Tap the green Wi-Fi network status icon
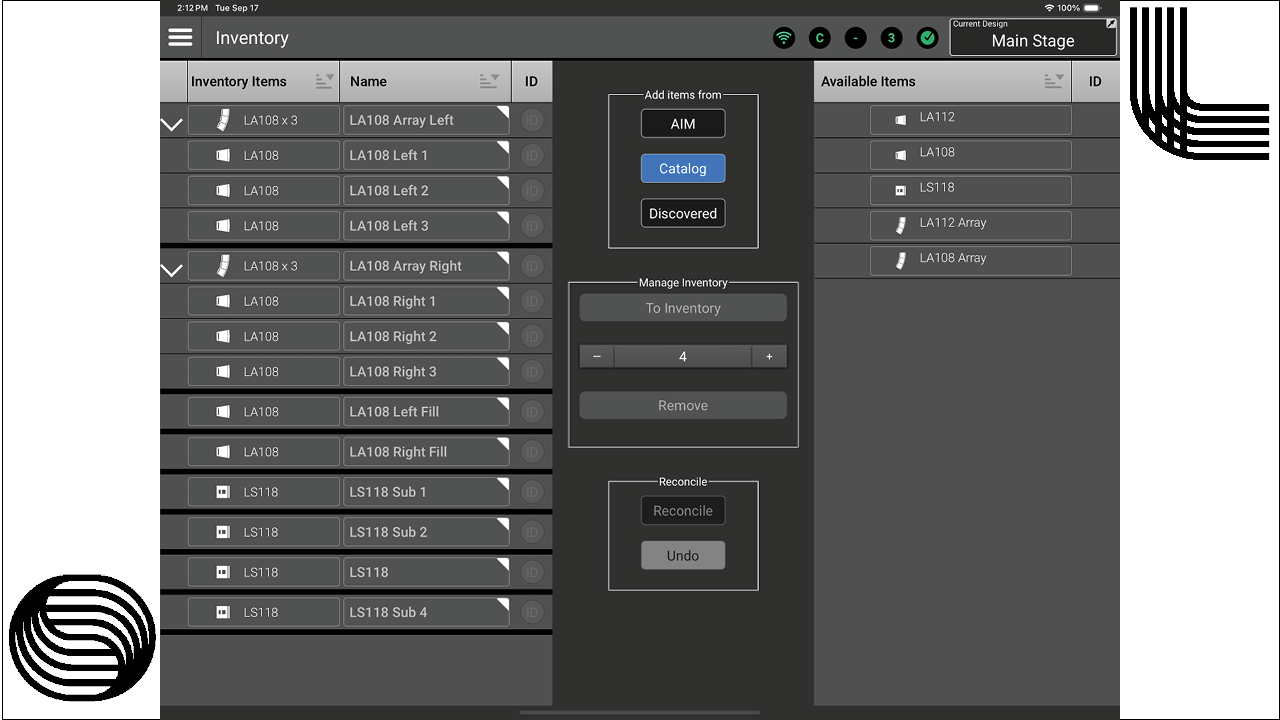 point(784,38)
